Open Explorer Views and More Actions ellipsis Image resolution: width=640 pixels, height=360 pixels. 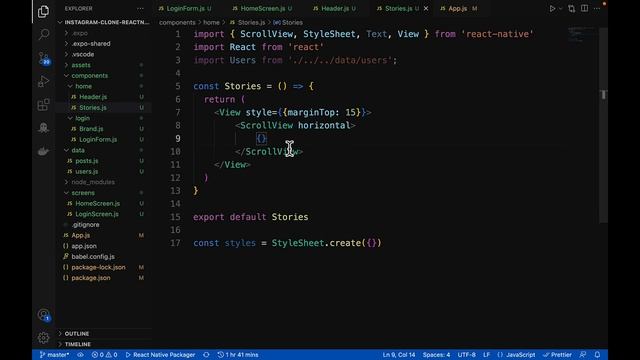[x=140, y=9]
